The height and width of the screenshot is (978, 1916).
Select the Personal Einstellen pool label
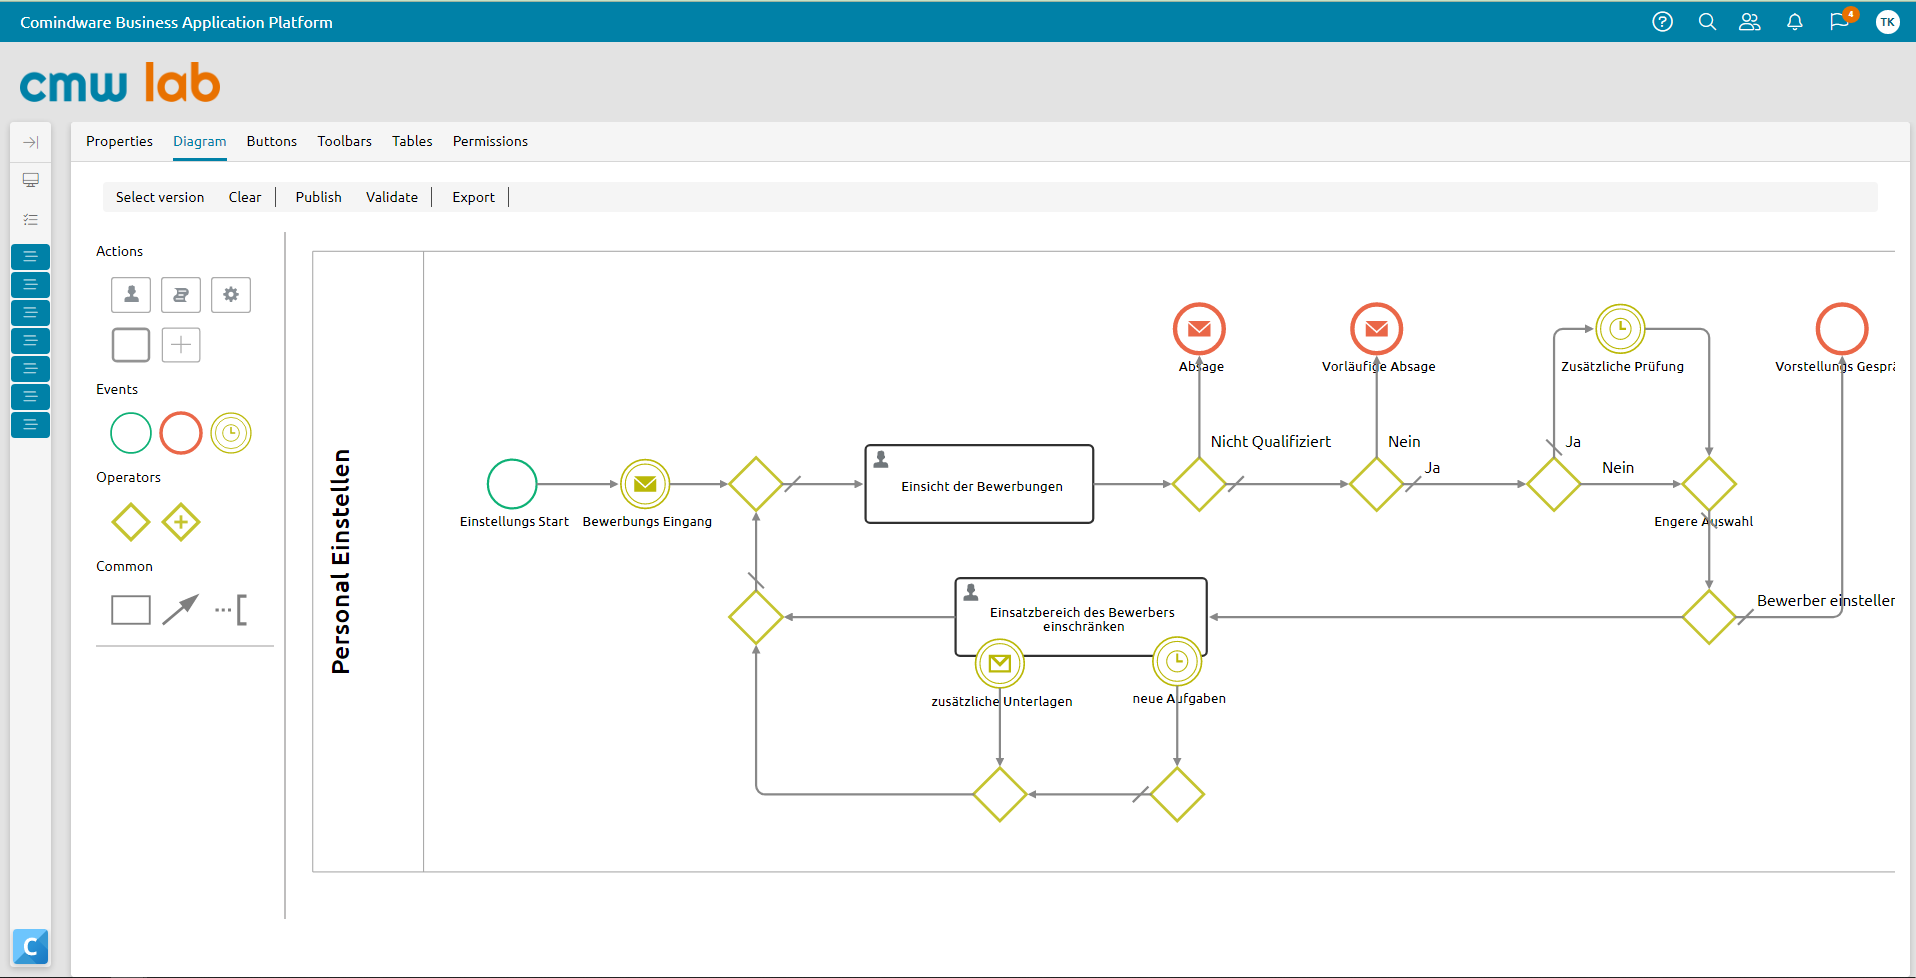click(341, 561)
